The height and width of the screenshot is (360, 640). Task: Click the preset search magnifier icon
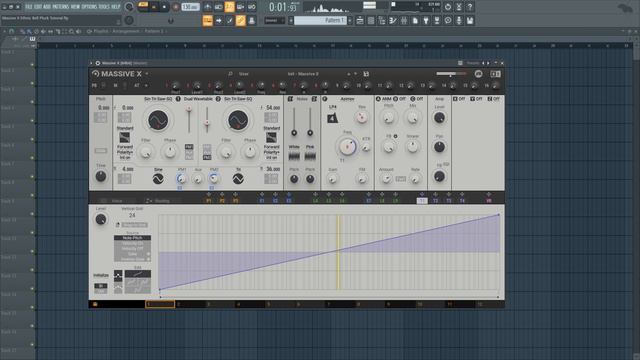230,74
